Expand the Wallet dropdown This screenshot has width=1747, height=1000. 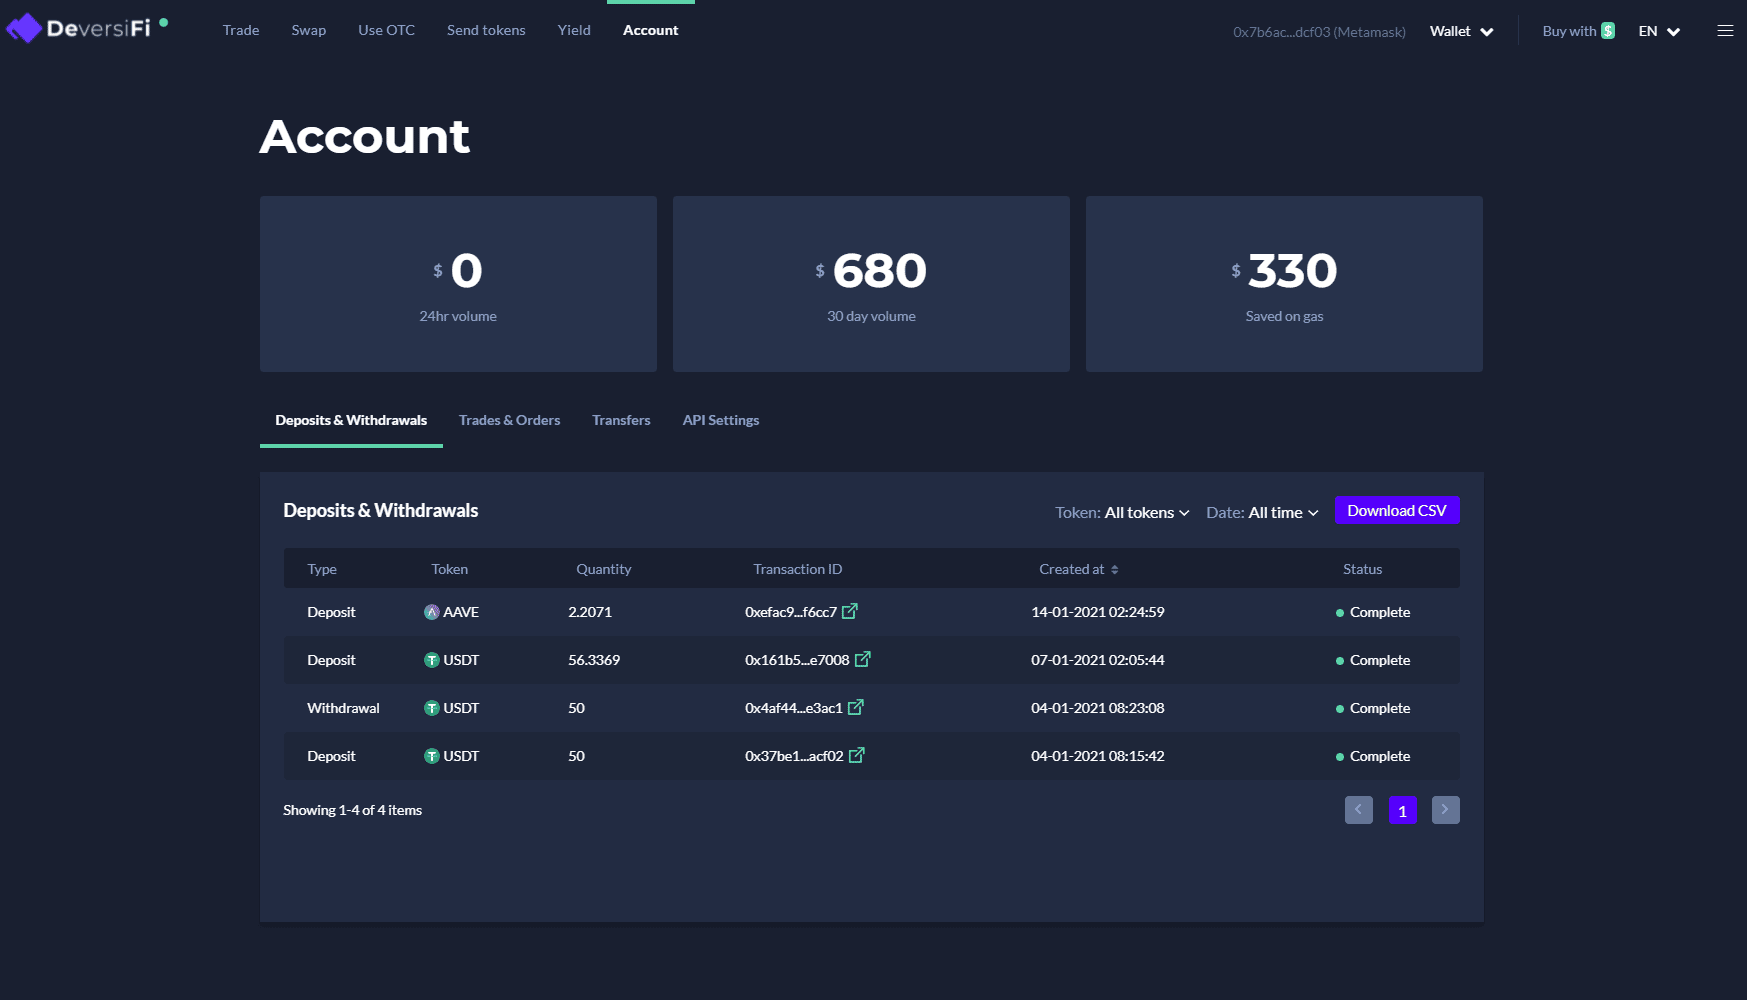[x=1462, y=31]
